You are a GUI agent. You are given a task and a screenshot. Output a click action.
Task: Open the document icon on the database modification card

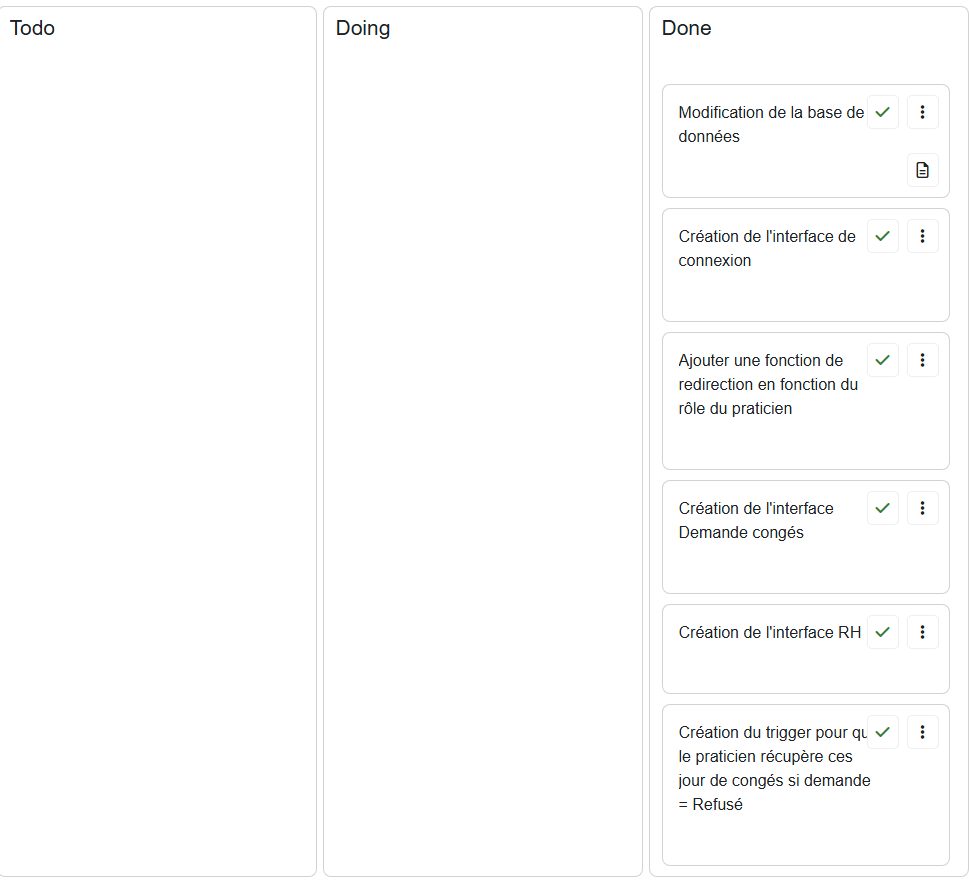922,170
